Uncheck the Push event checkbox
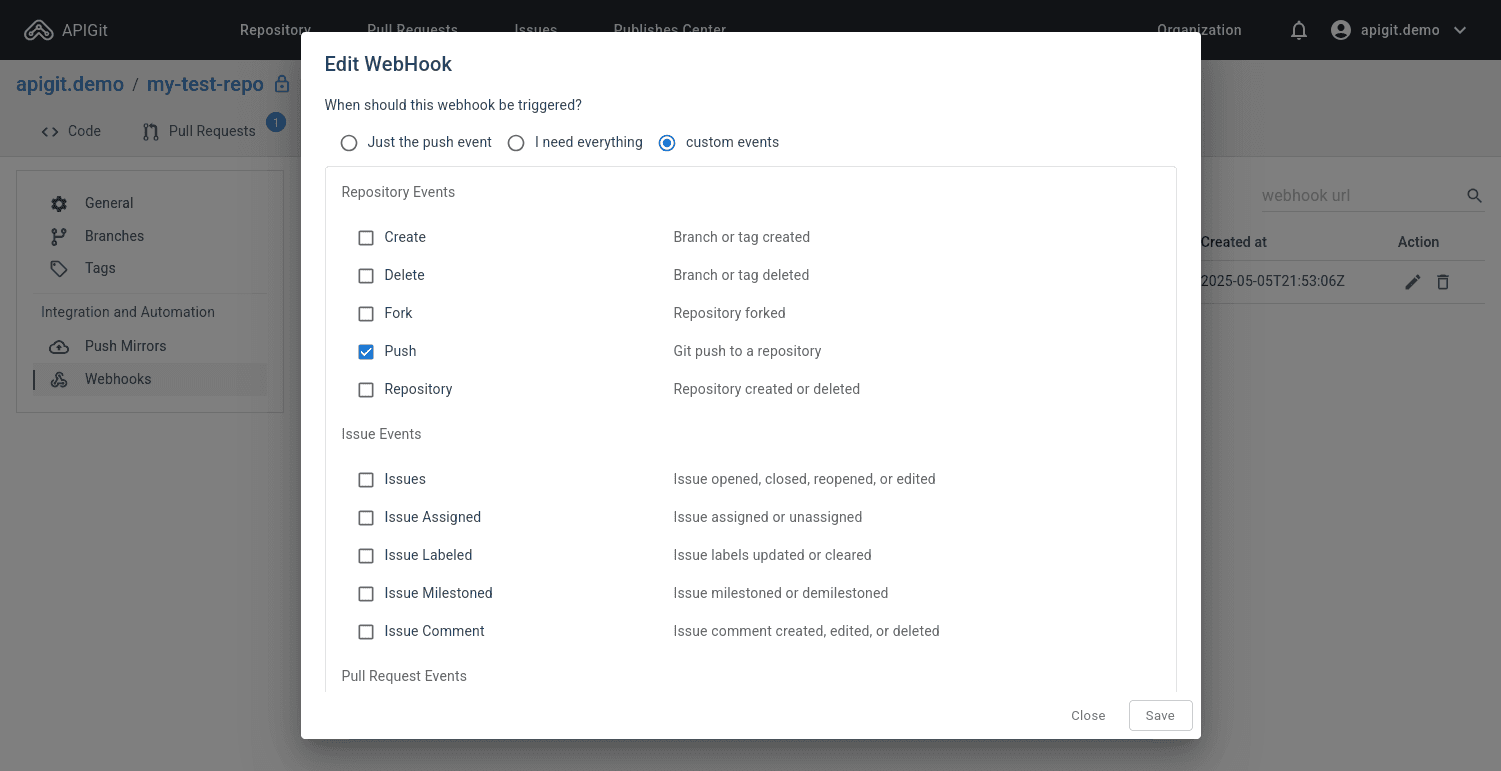This screenshot has height=771, width=1501. click(x=366, y=352)
